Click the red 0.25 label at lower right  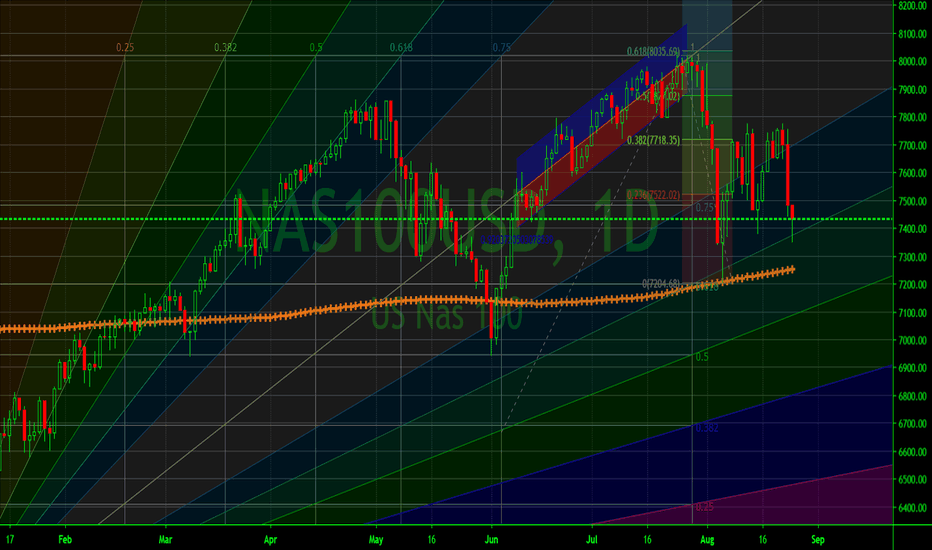[704, 507]
